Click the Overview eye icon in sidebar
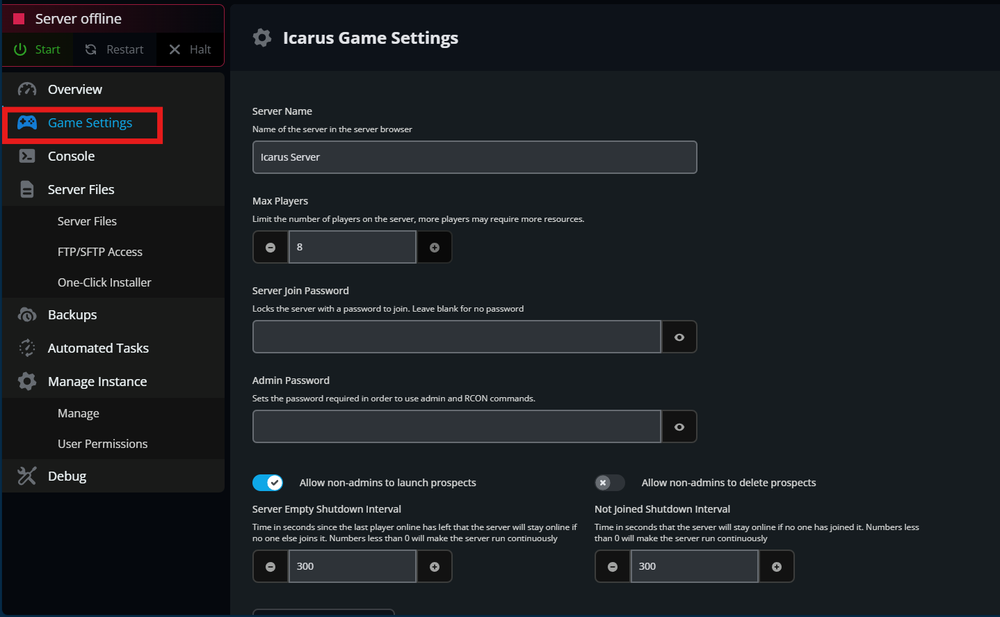 [28, 89]
